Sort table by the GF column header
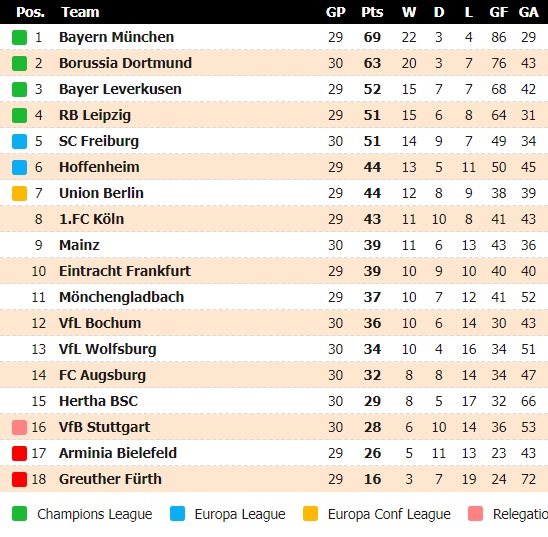 click(498, 12)
